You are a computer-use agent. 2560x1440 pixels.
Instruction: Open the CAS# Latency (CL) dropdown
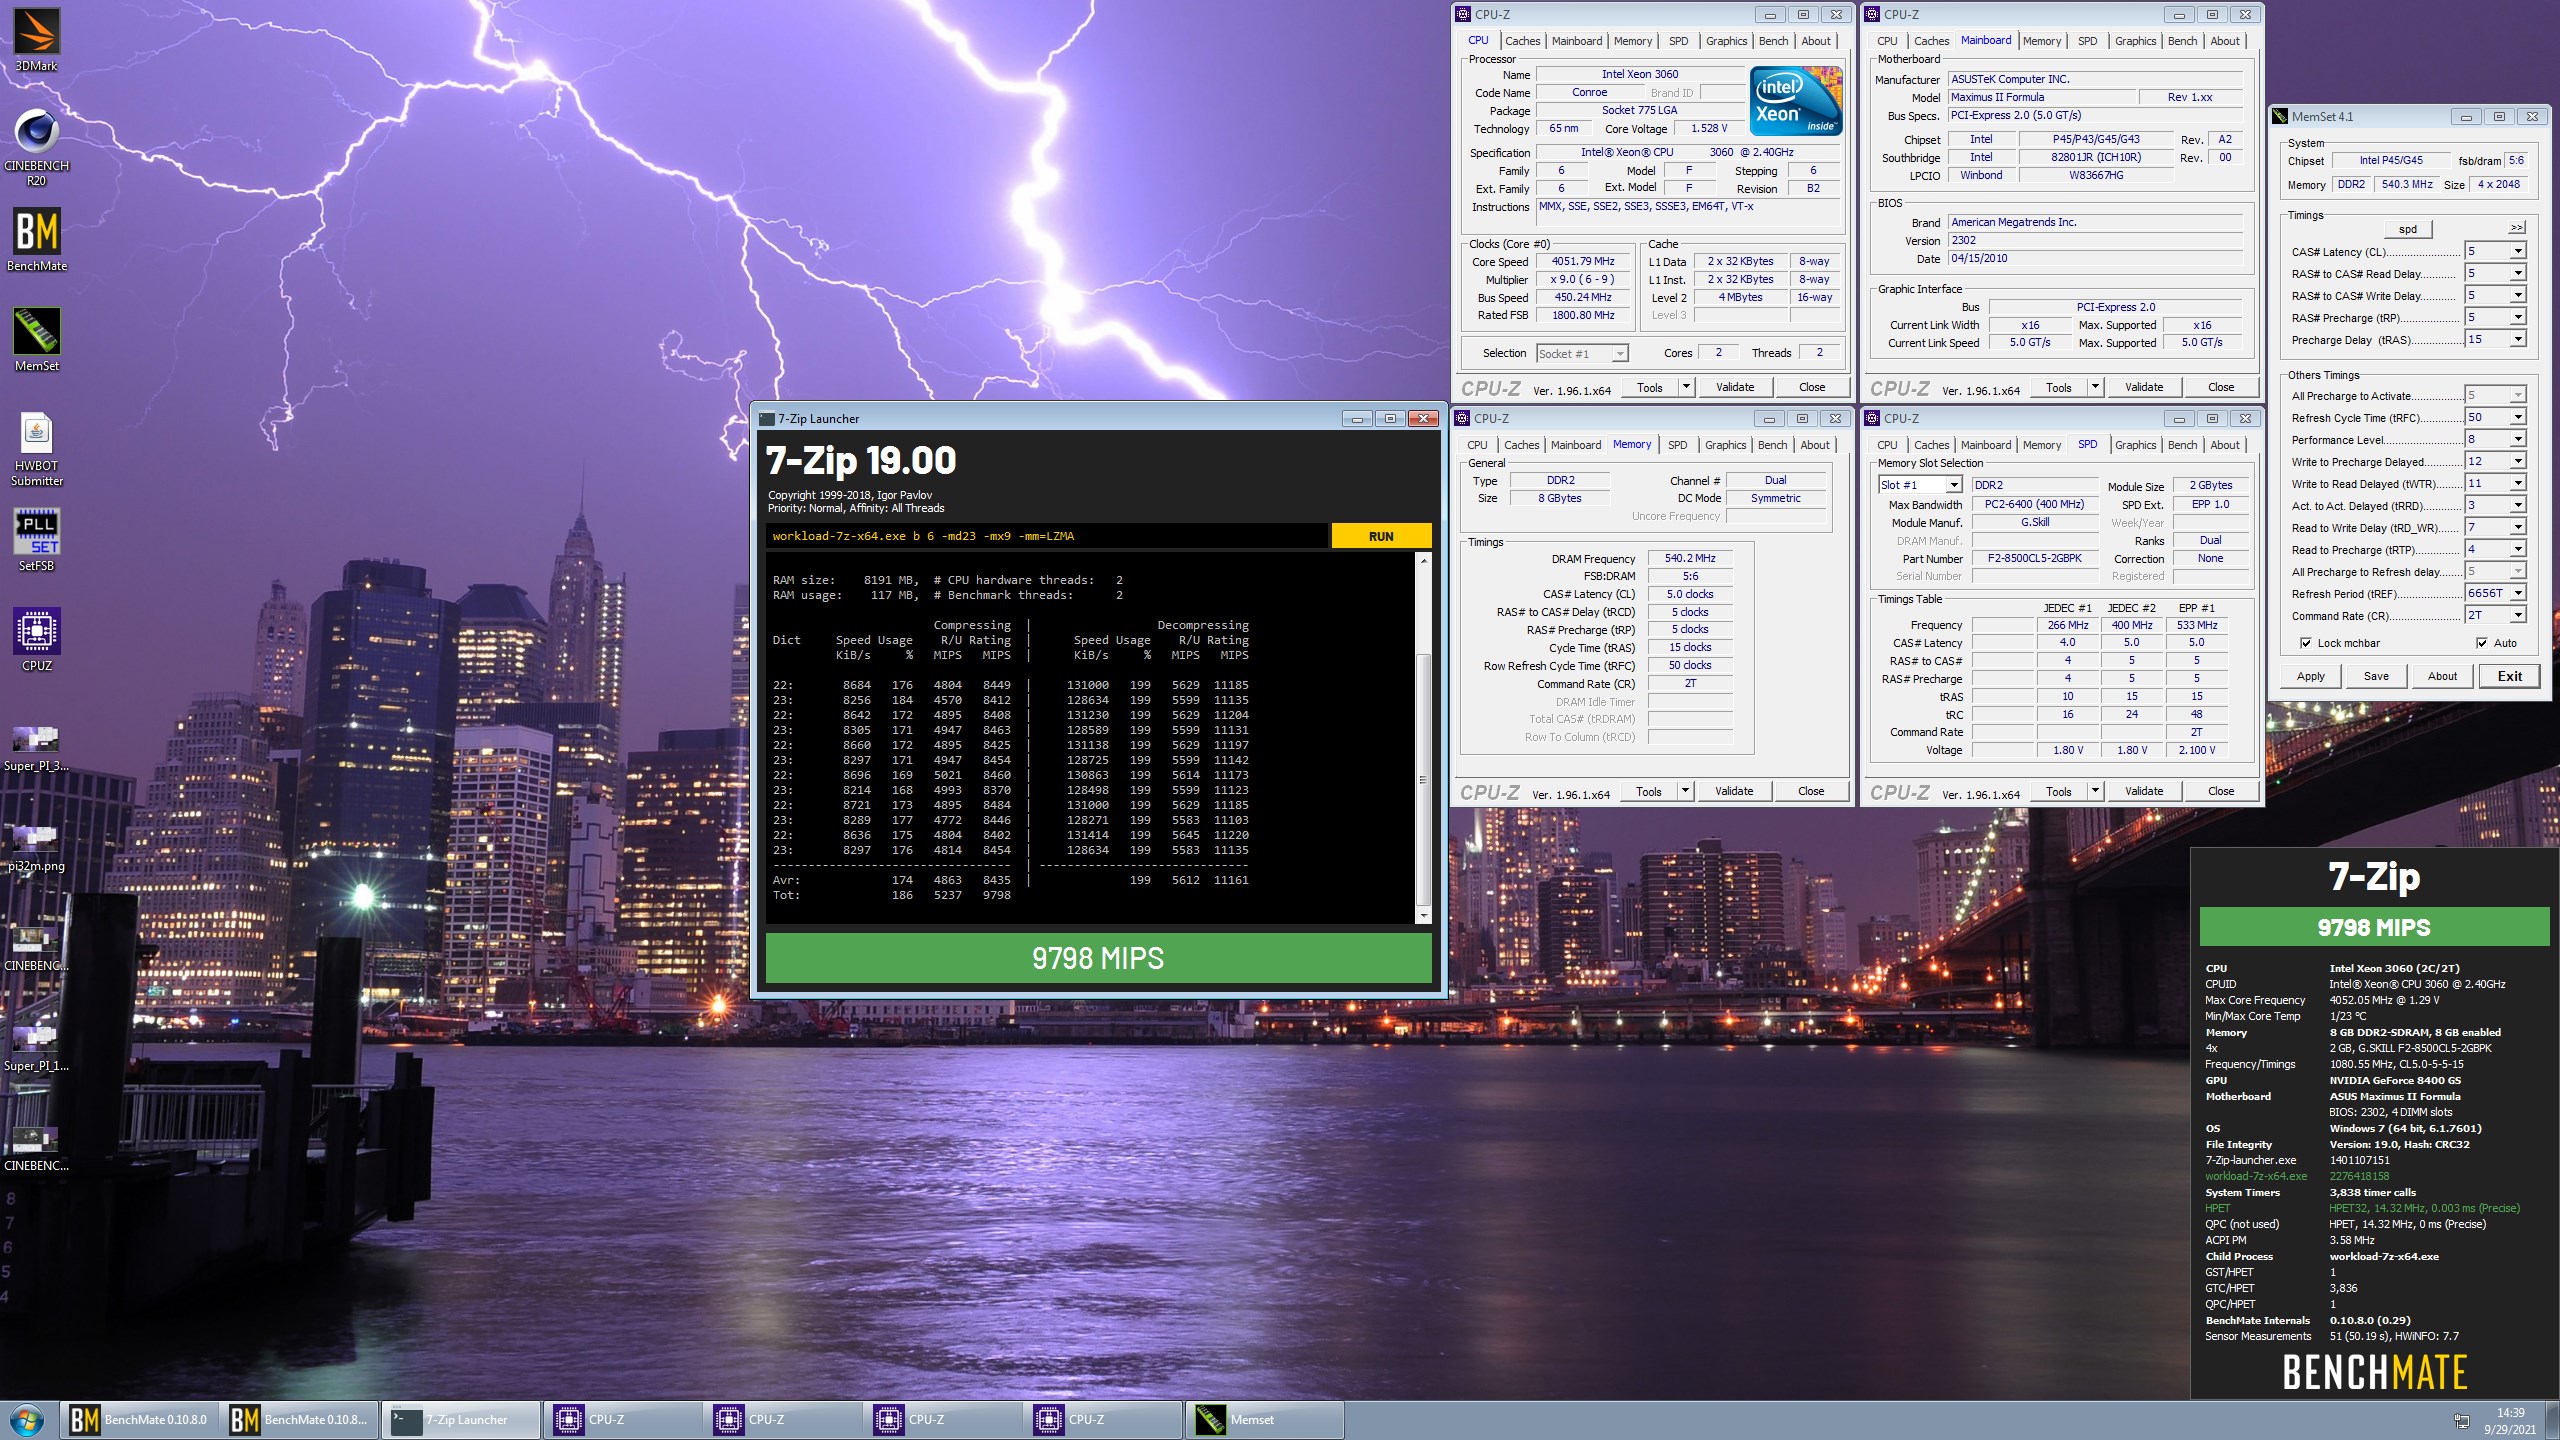point(2518,251)
